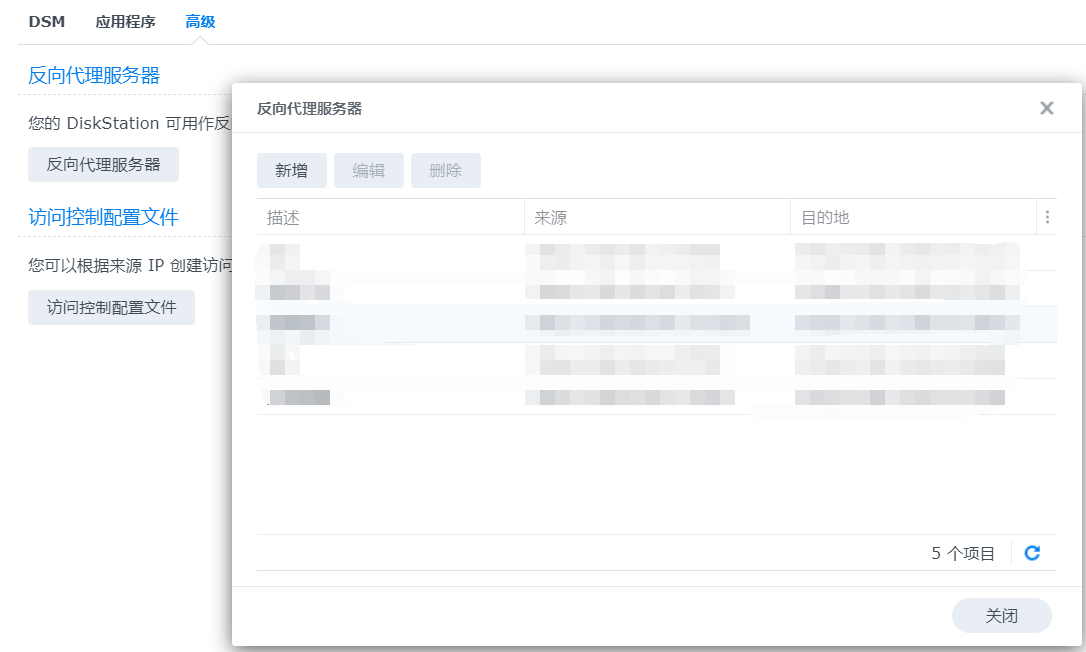Close the dialog with the X icon
This screenshot has width=1086, height=652.
(x=1047, y=108)
